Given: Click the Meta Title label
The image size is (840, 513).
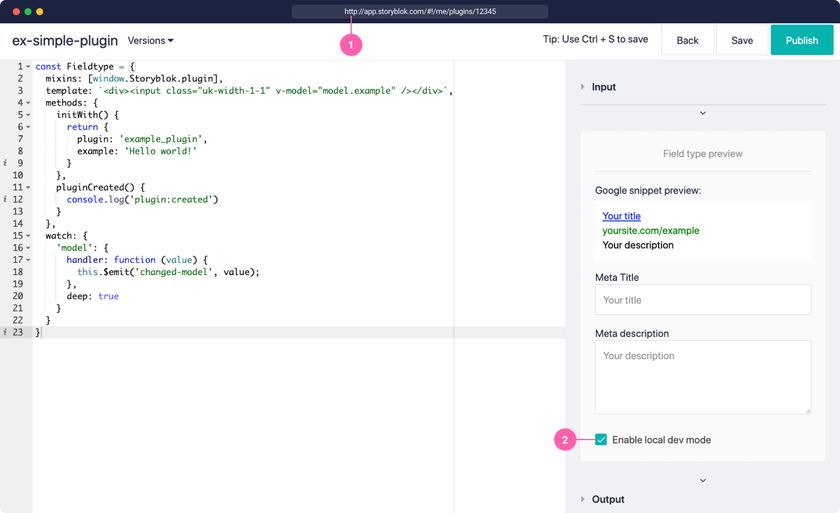Looking at the screenshot, I should coord(617,277).
